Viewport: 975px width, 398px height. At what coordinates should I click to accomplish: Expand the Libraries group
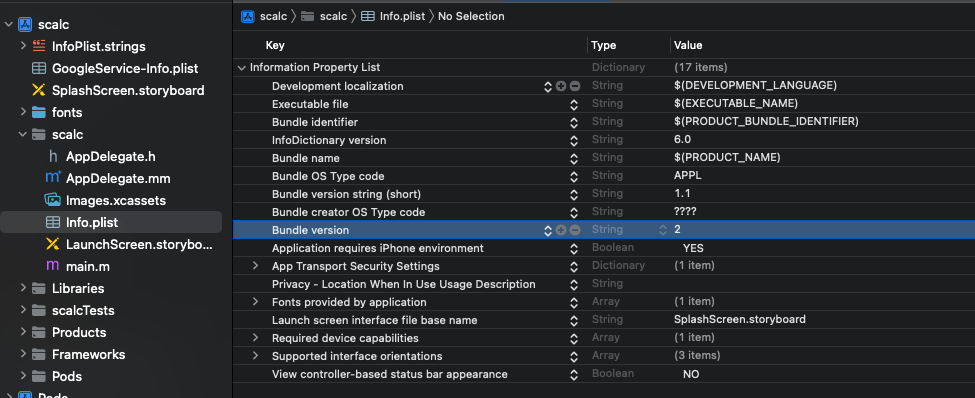23,288
